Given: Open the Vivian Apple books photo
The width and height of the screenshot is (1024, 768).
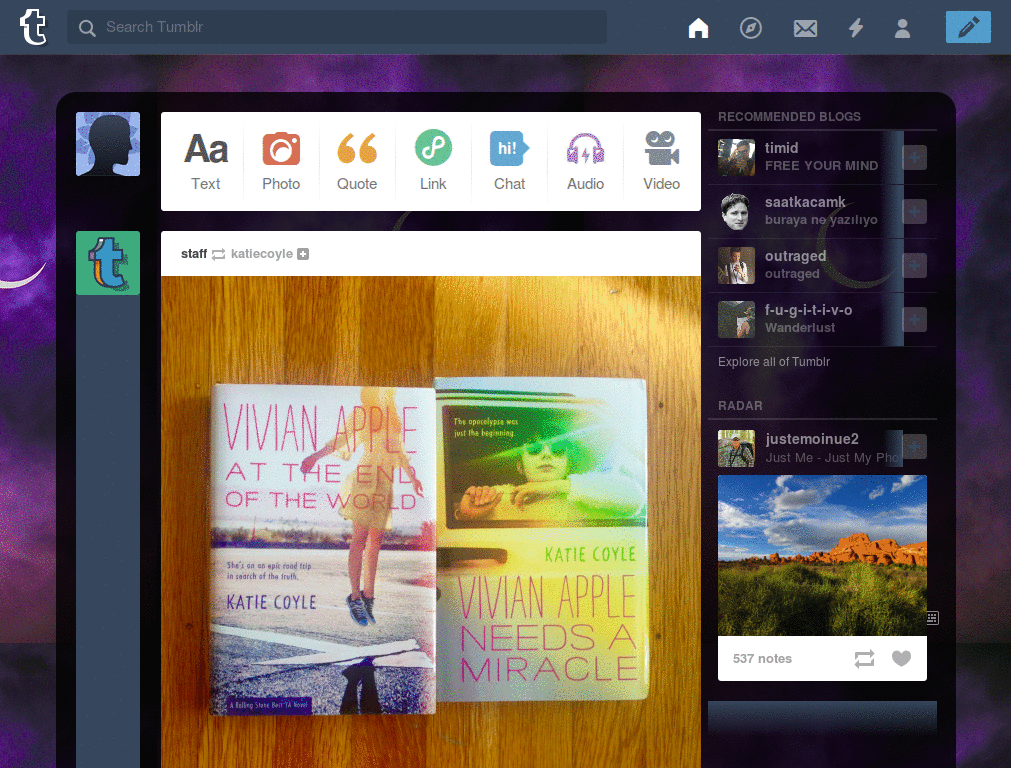Looking at the screenshot, I should 431,522.
